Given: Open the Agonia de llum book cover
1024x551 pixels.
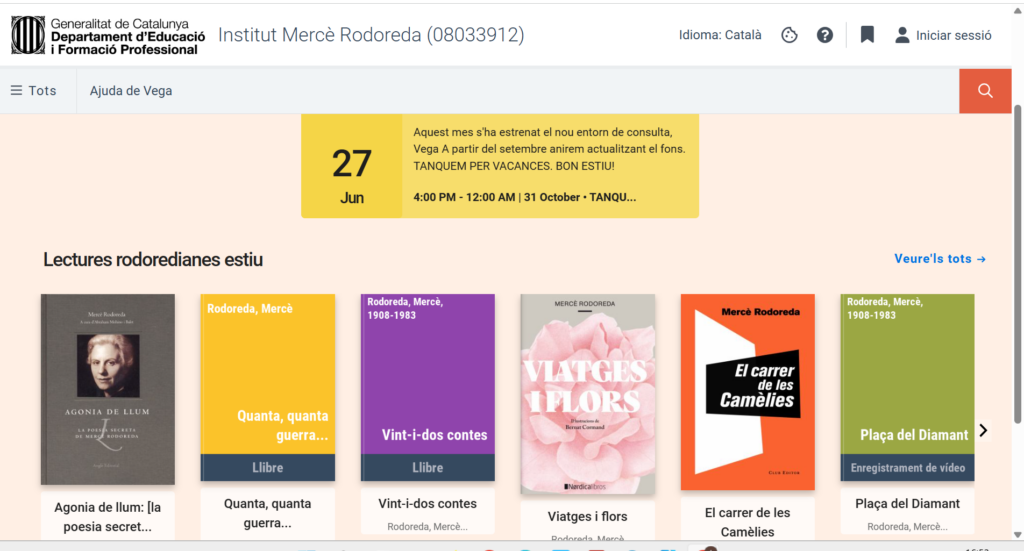Looking at the screenshot, I should click(x=108, y=389).
